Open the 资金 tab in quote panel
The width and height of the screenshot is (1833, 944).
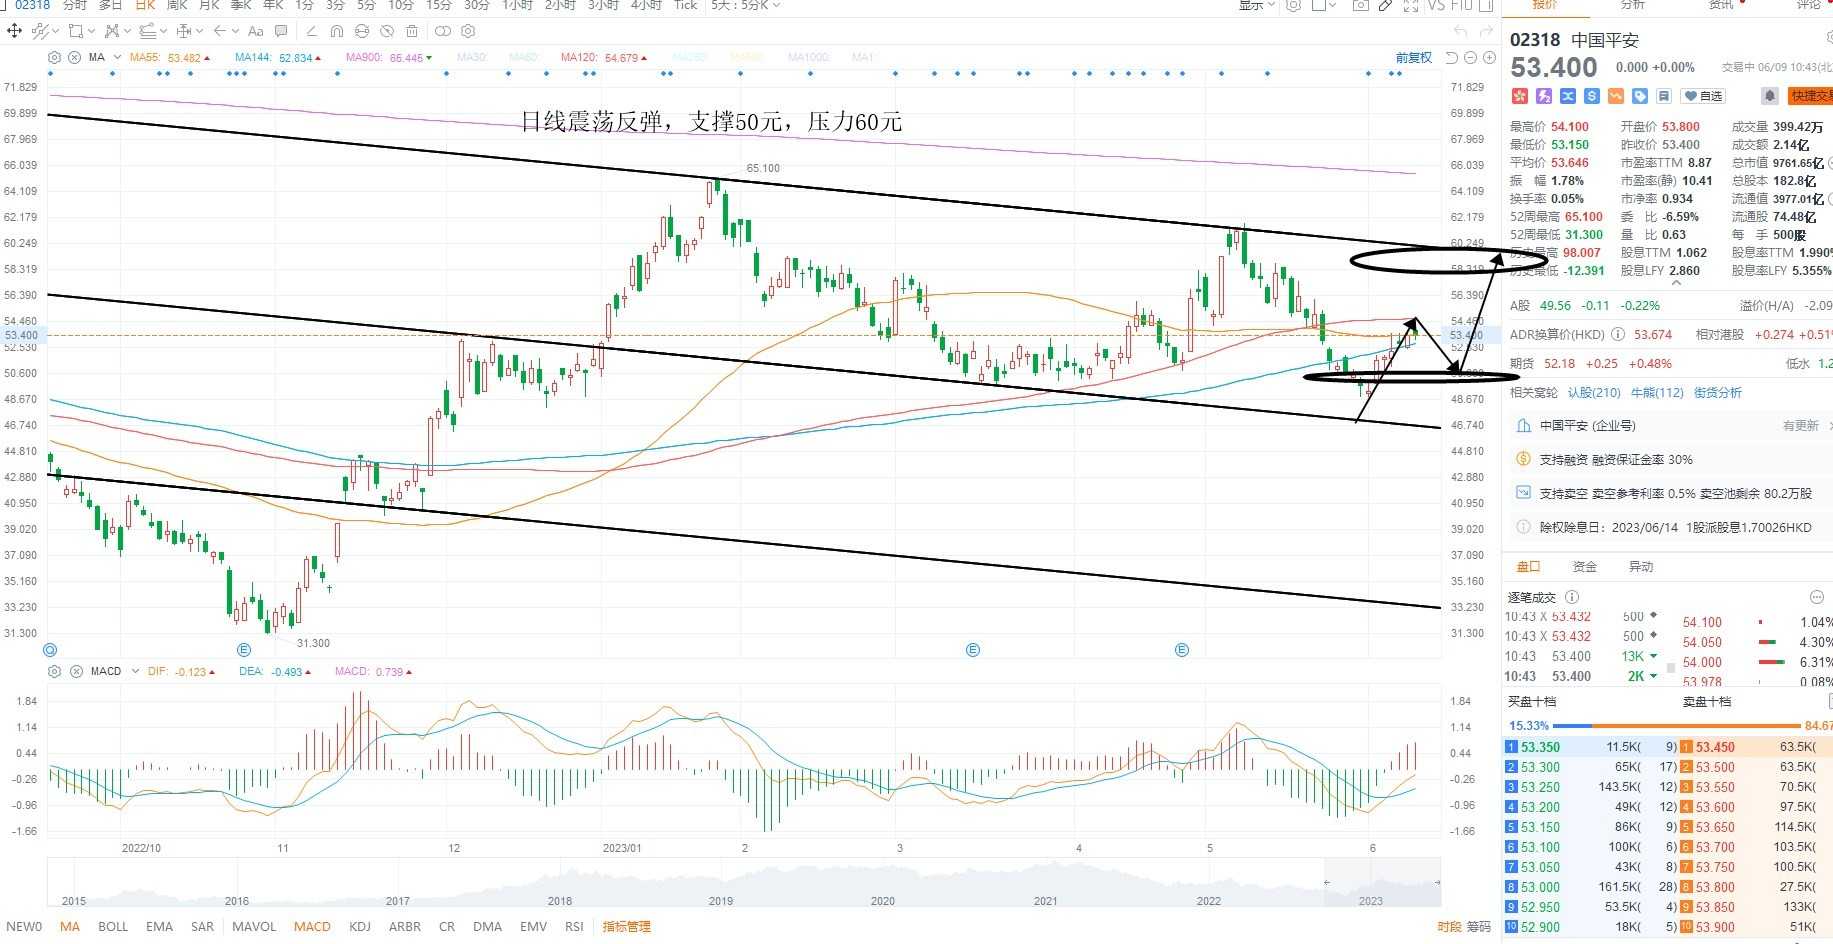pyautogui.click(x=1585, y=566)
